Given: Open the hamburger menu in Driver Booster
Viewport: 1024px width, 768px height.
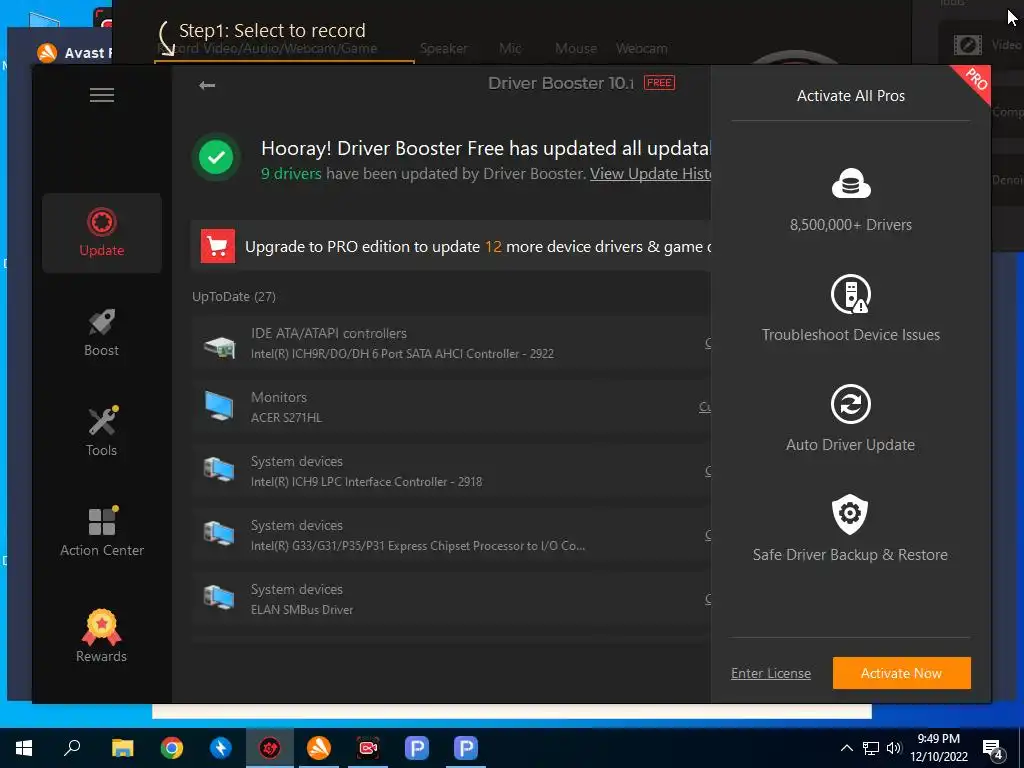Looking at the screenshot, I should [102, 95].
